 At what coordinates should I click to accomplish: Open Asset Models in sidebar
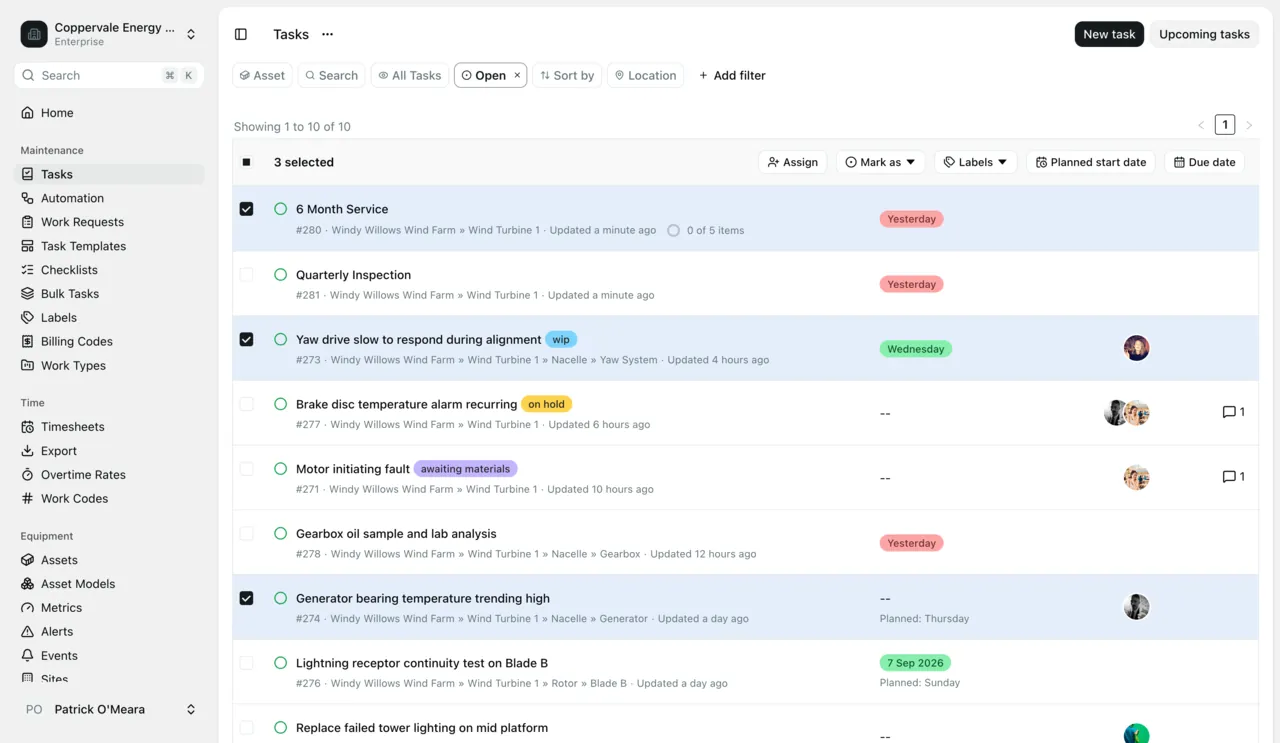click(x=110, y=584)
